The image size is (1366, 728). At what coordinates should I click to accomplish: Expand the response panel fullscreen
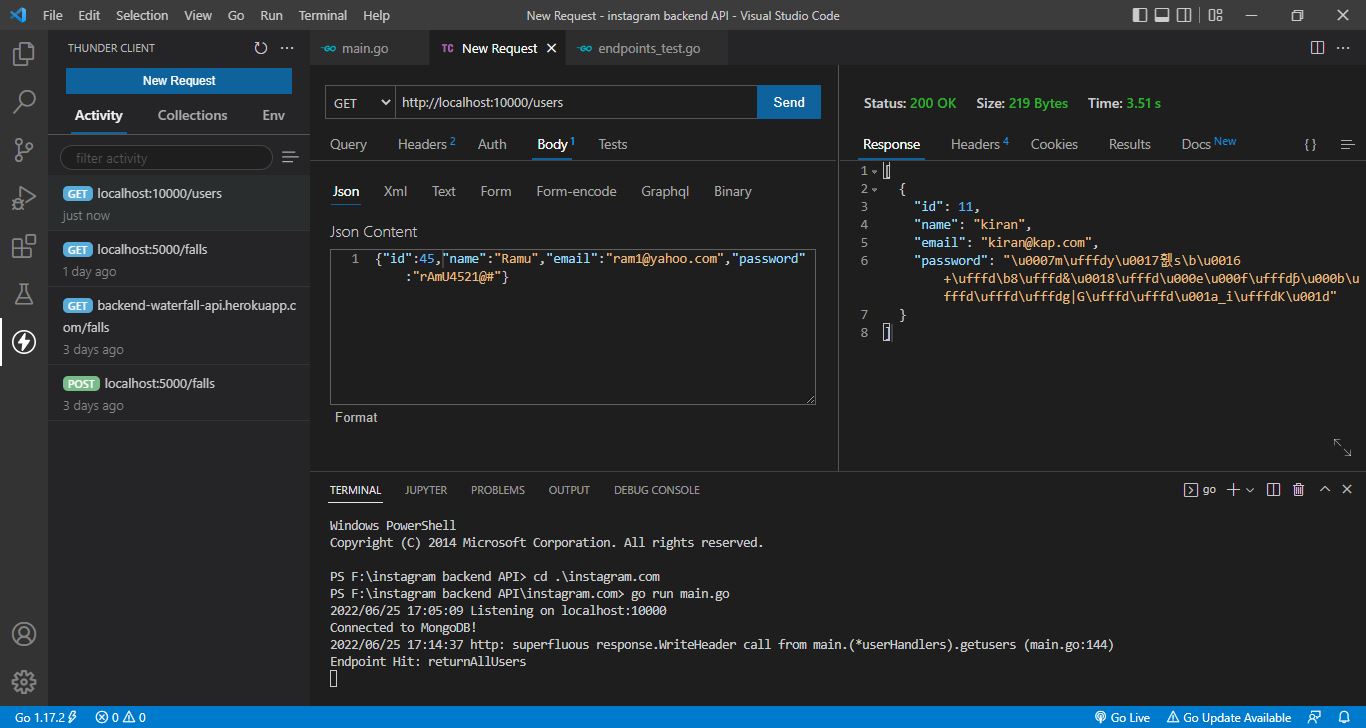tap(1342, 447)
